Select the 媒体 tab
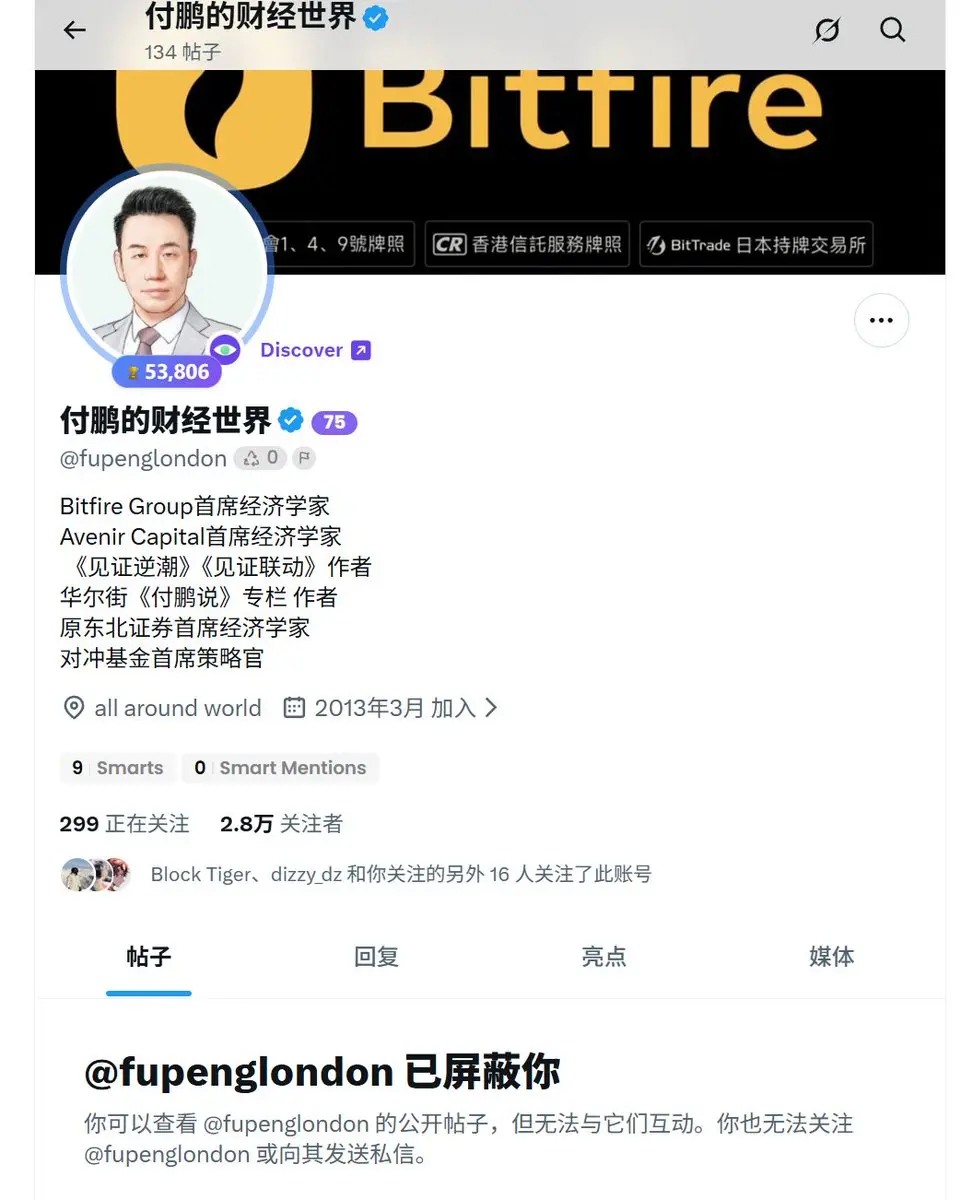Screen dimensions: 973x1200 coord(831,957)
